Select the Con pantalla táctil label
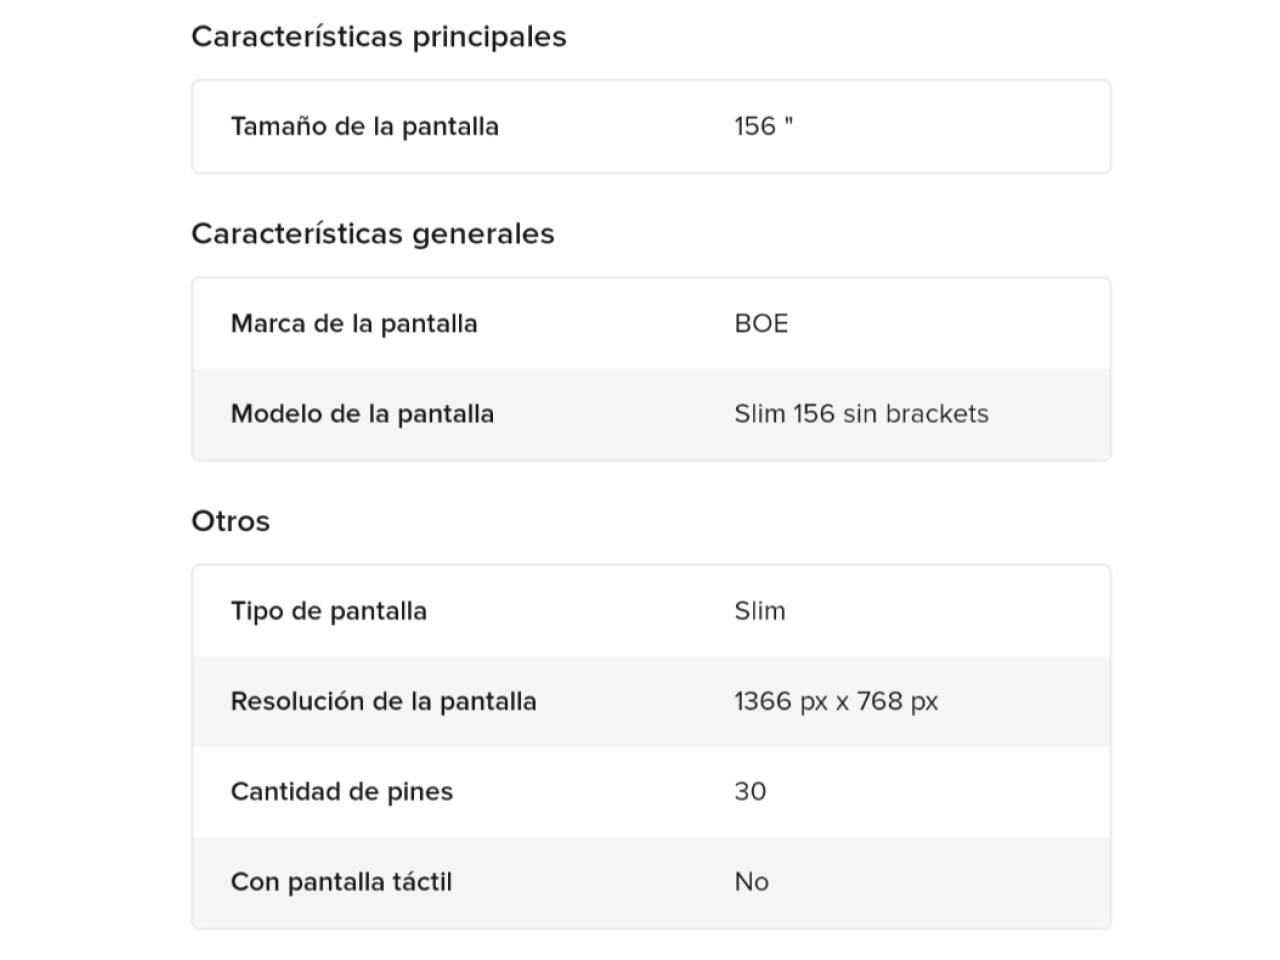Screen dimensions: 1280x960 click(341, 882)
